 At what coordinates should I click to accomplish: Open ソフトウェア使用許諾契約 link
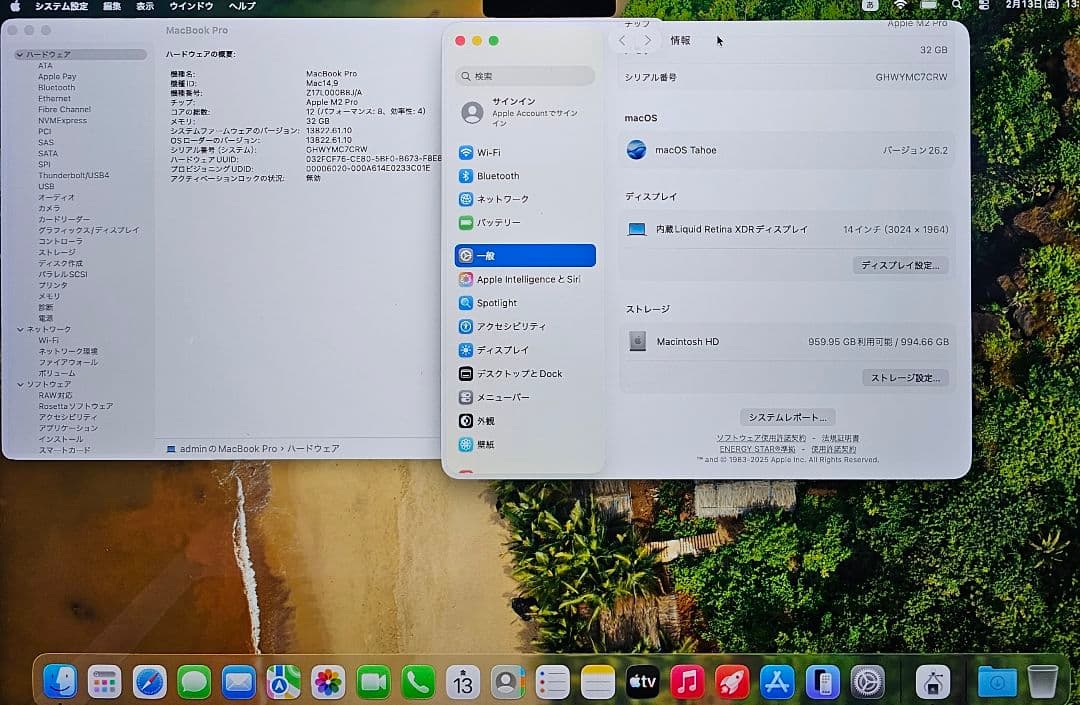point(760,438)
